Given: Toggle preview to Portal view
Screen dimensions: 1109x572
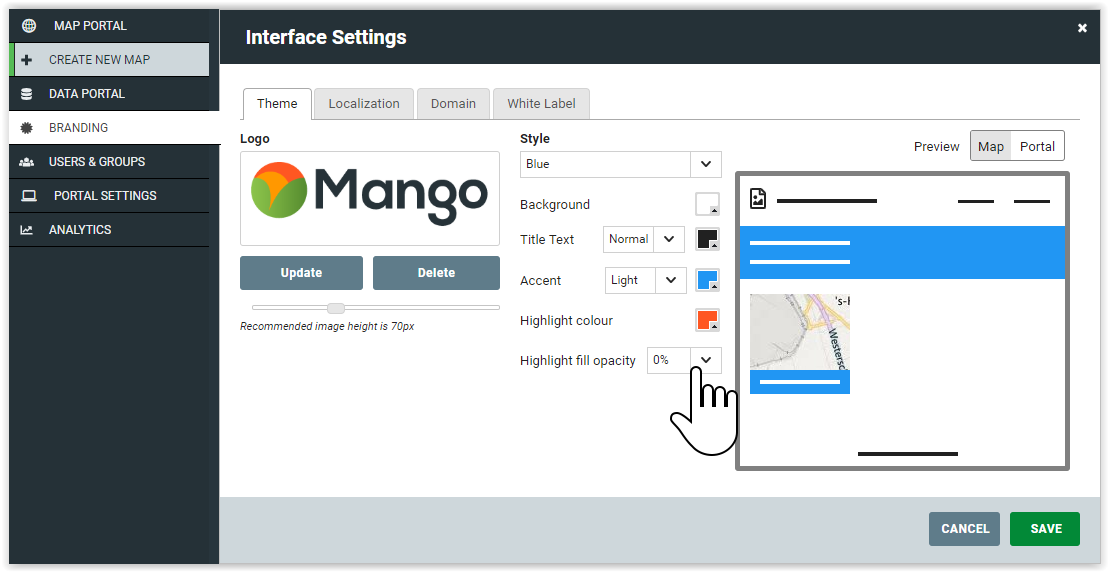Looking at the screenshot, I should tap(1037, 146).
